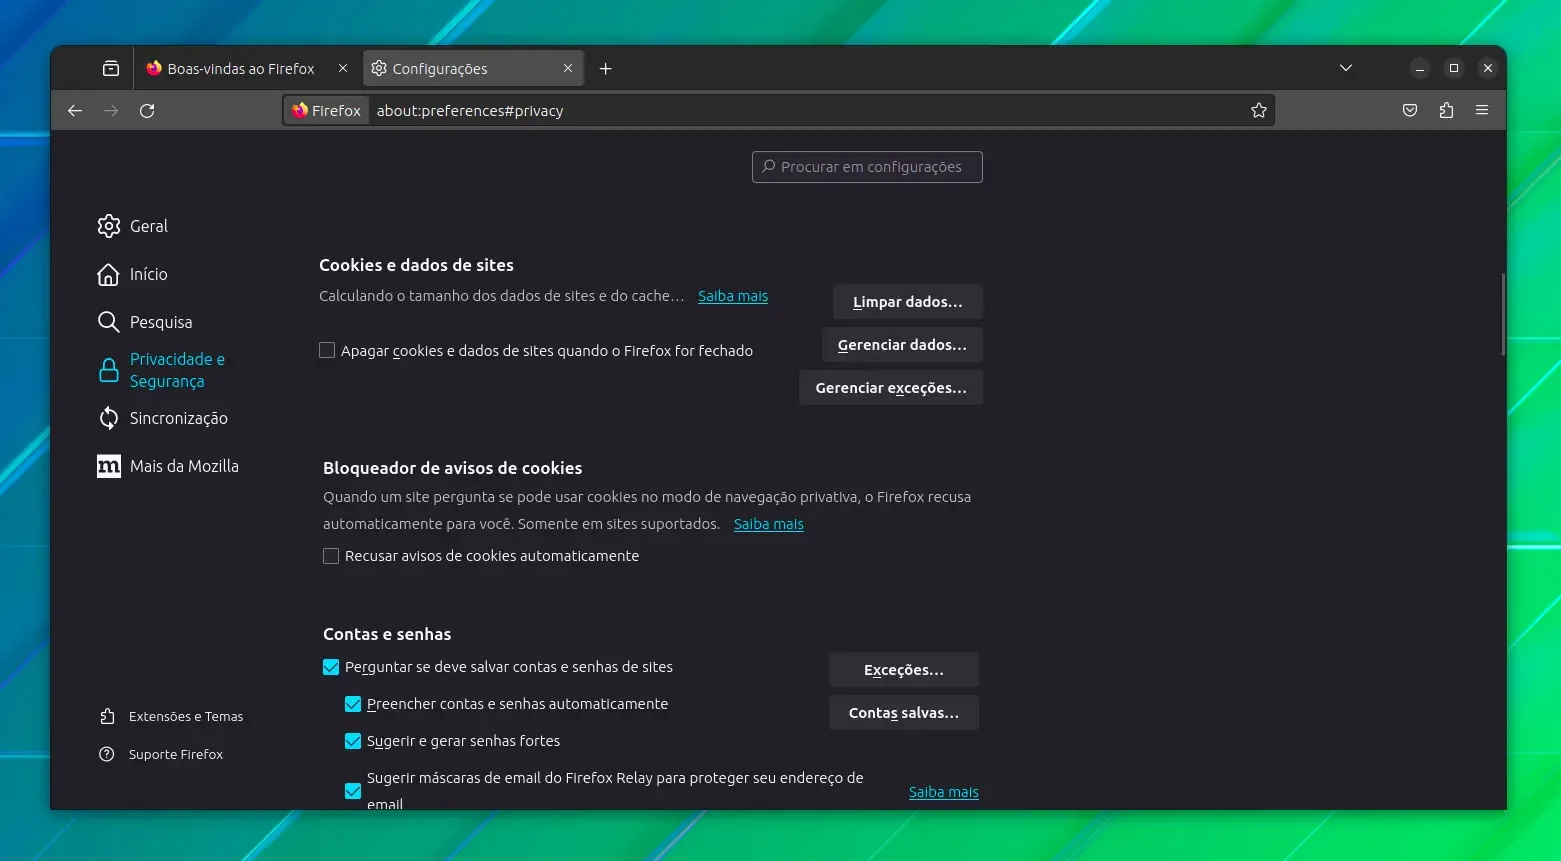Switch to the Boas-vindas ao Firefox tab
This screenshot has width=1561, height=861.
click(x=240, y=69)
